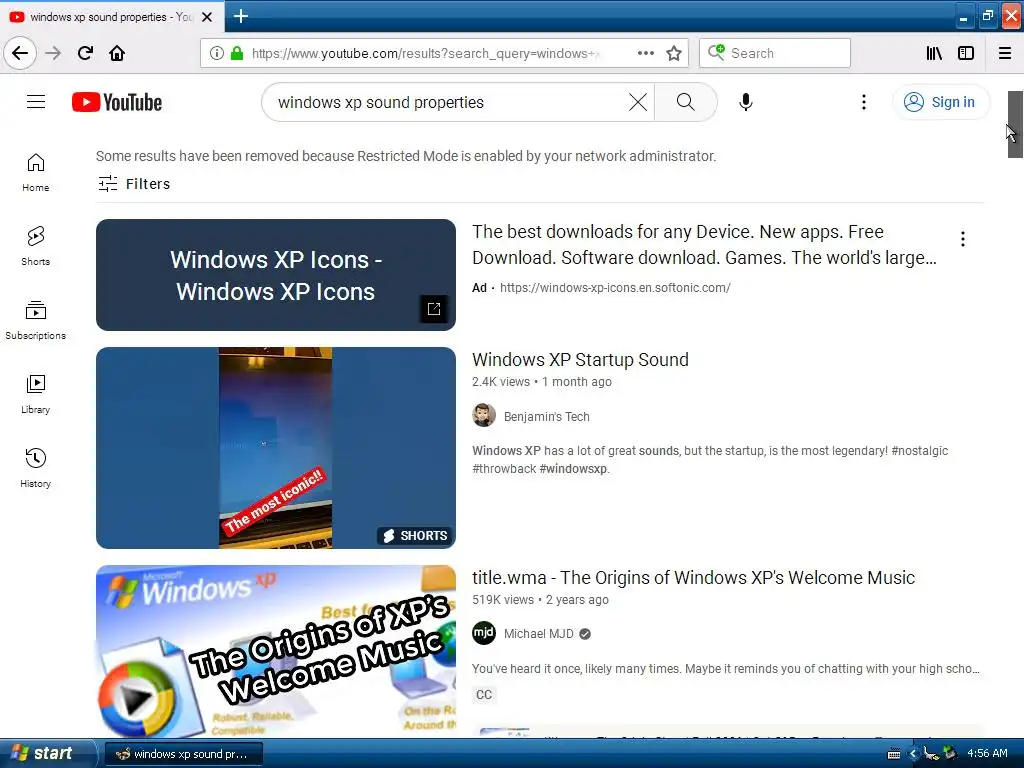Open Windows XP Startup Sound Shorts thumbnail
Screen dimensions: 1024x768
coord(276,447)
